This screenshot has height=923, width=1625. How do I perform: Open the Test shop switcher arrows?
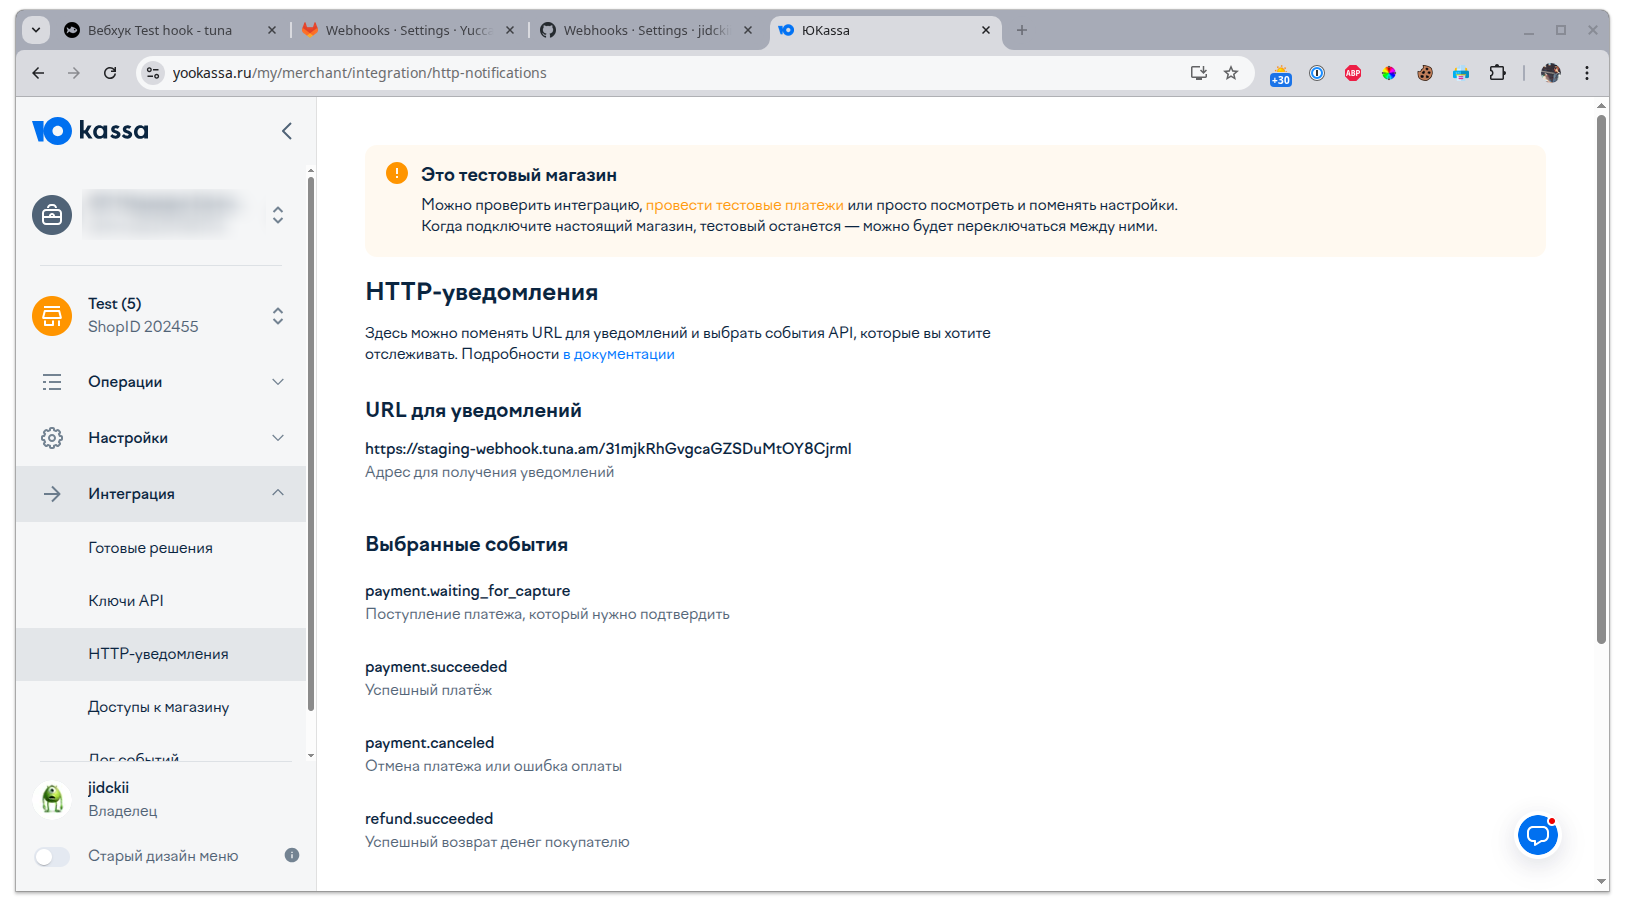pos(278,316)
